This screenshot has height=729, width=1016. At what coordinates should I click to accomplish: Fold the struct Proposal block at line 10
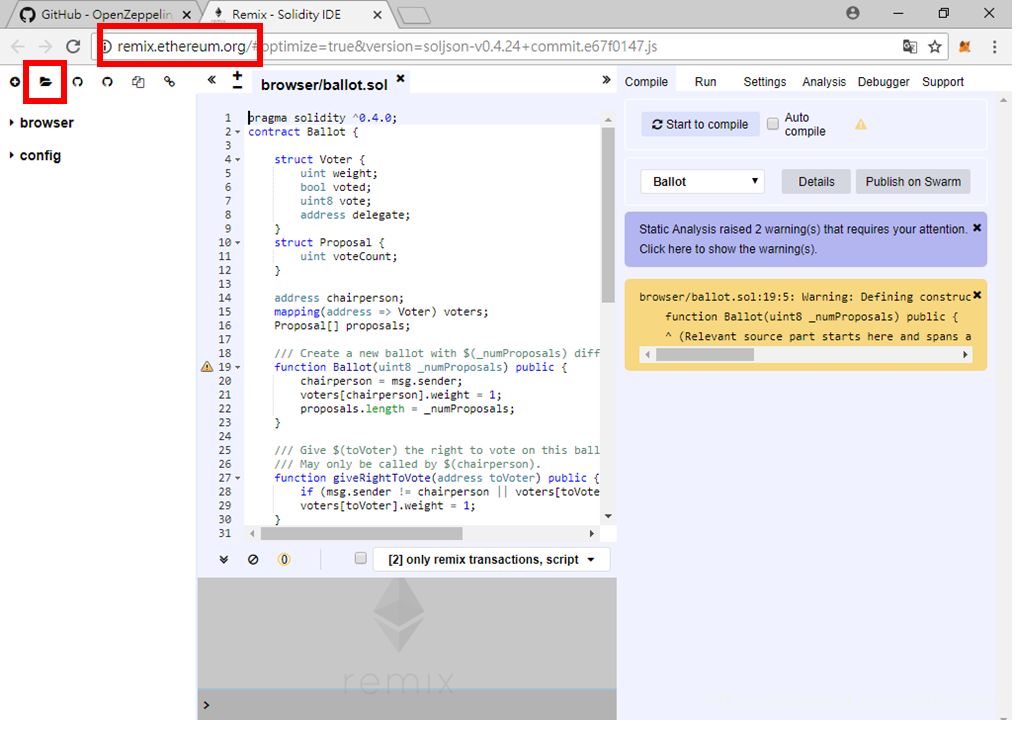(238, 243)
